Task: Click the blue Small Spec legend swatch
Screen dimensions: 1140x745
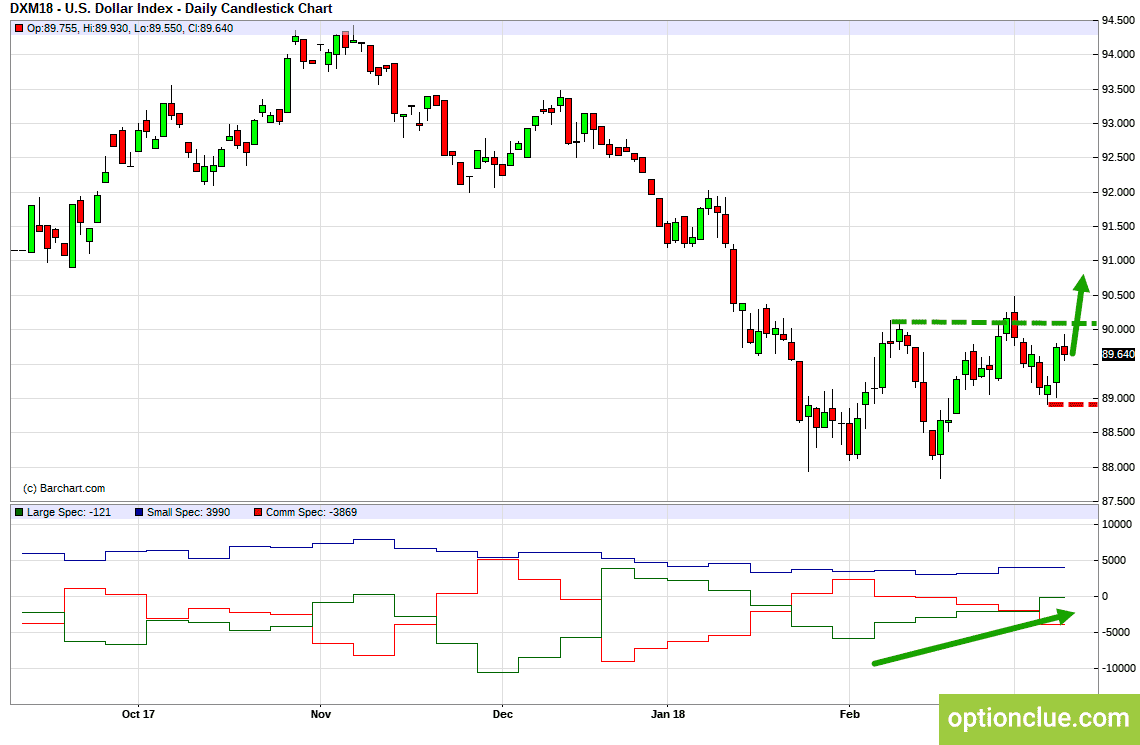Action: pyautogui.click(x=139, y=512)
